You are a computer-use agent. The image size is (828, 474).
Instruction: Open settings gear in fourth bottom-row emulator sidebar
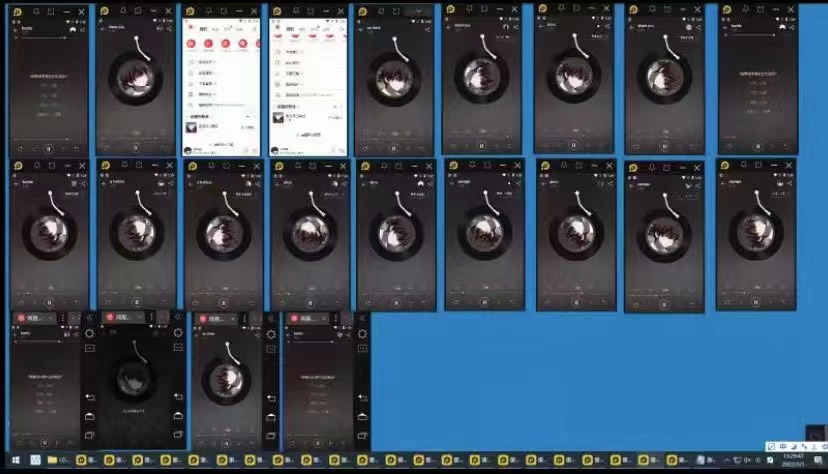click(x=362, y=334)
